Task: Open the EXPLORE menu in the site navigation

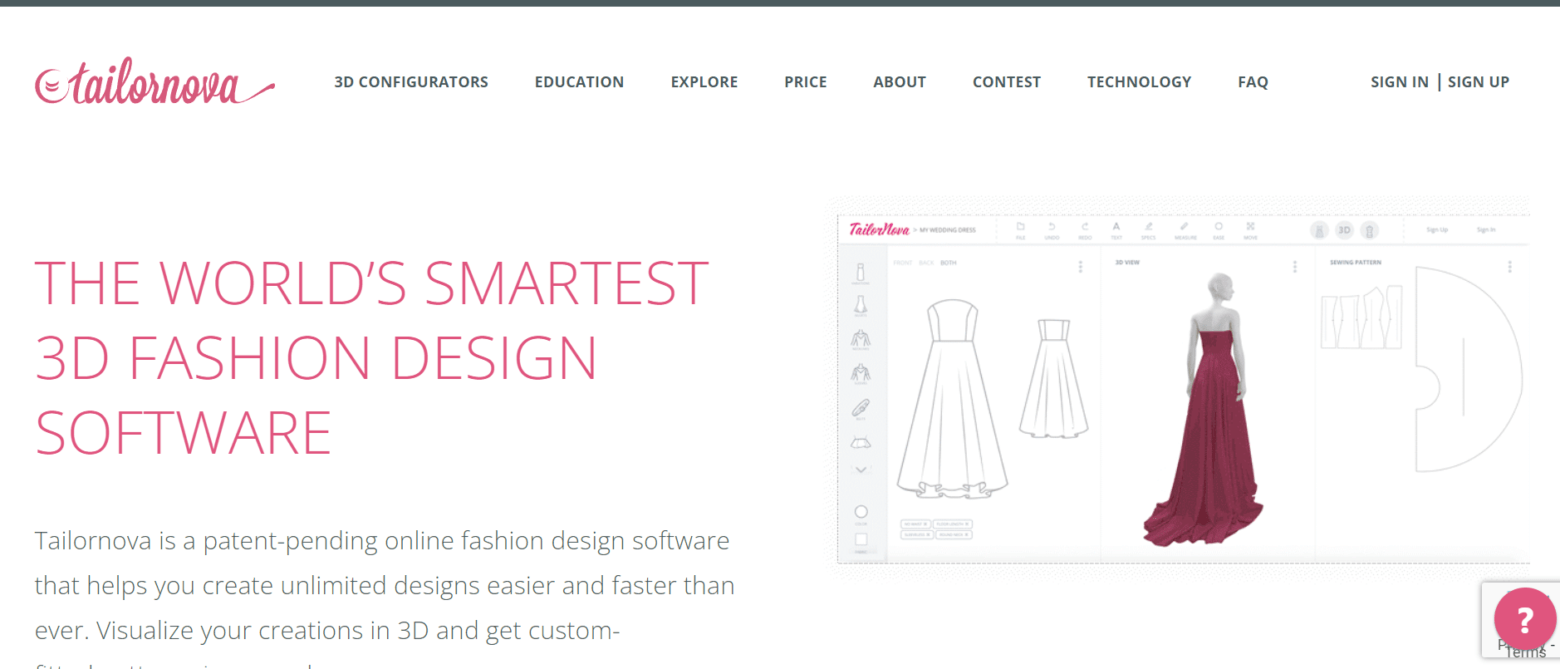Action: coord(704,82)
